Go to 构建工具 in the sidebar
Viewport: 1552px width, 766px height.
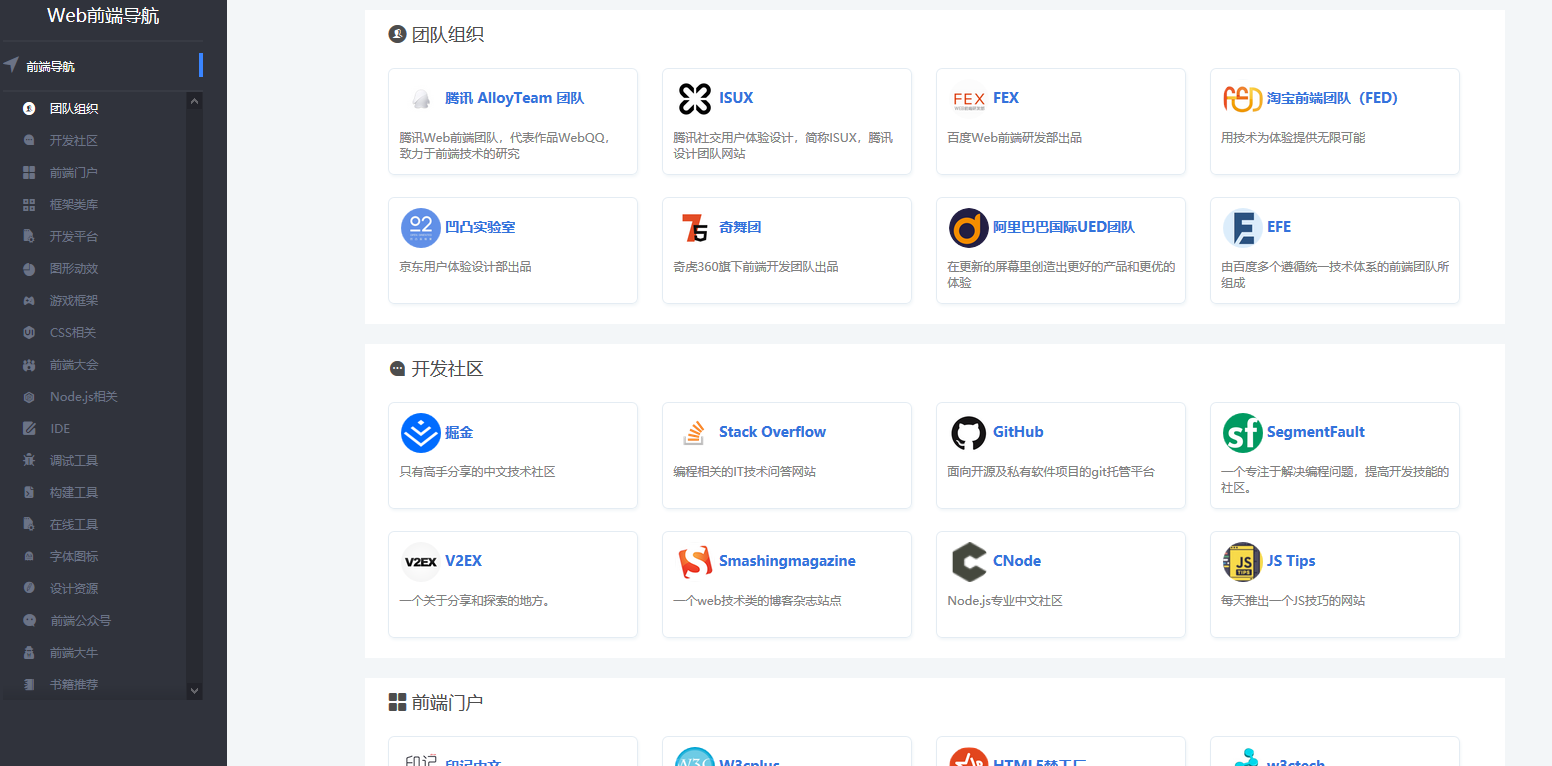[x=74, y=493]
